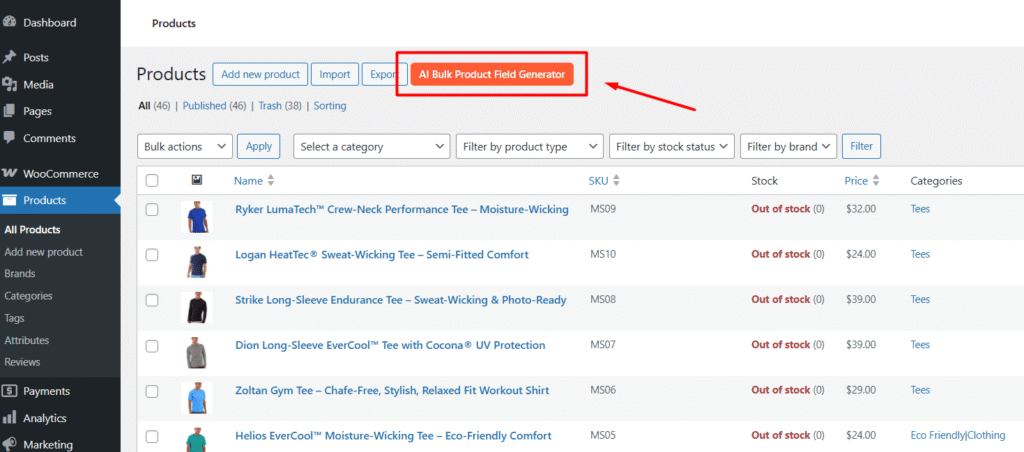The width and height of the screenshot is (1024, 452).
Task: Sort by Price column arrows
Action: [876, 181]
